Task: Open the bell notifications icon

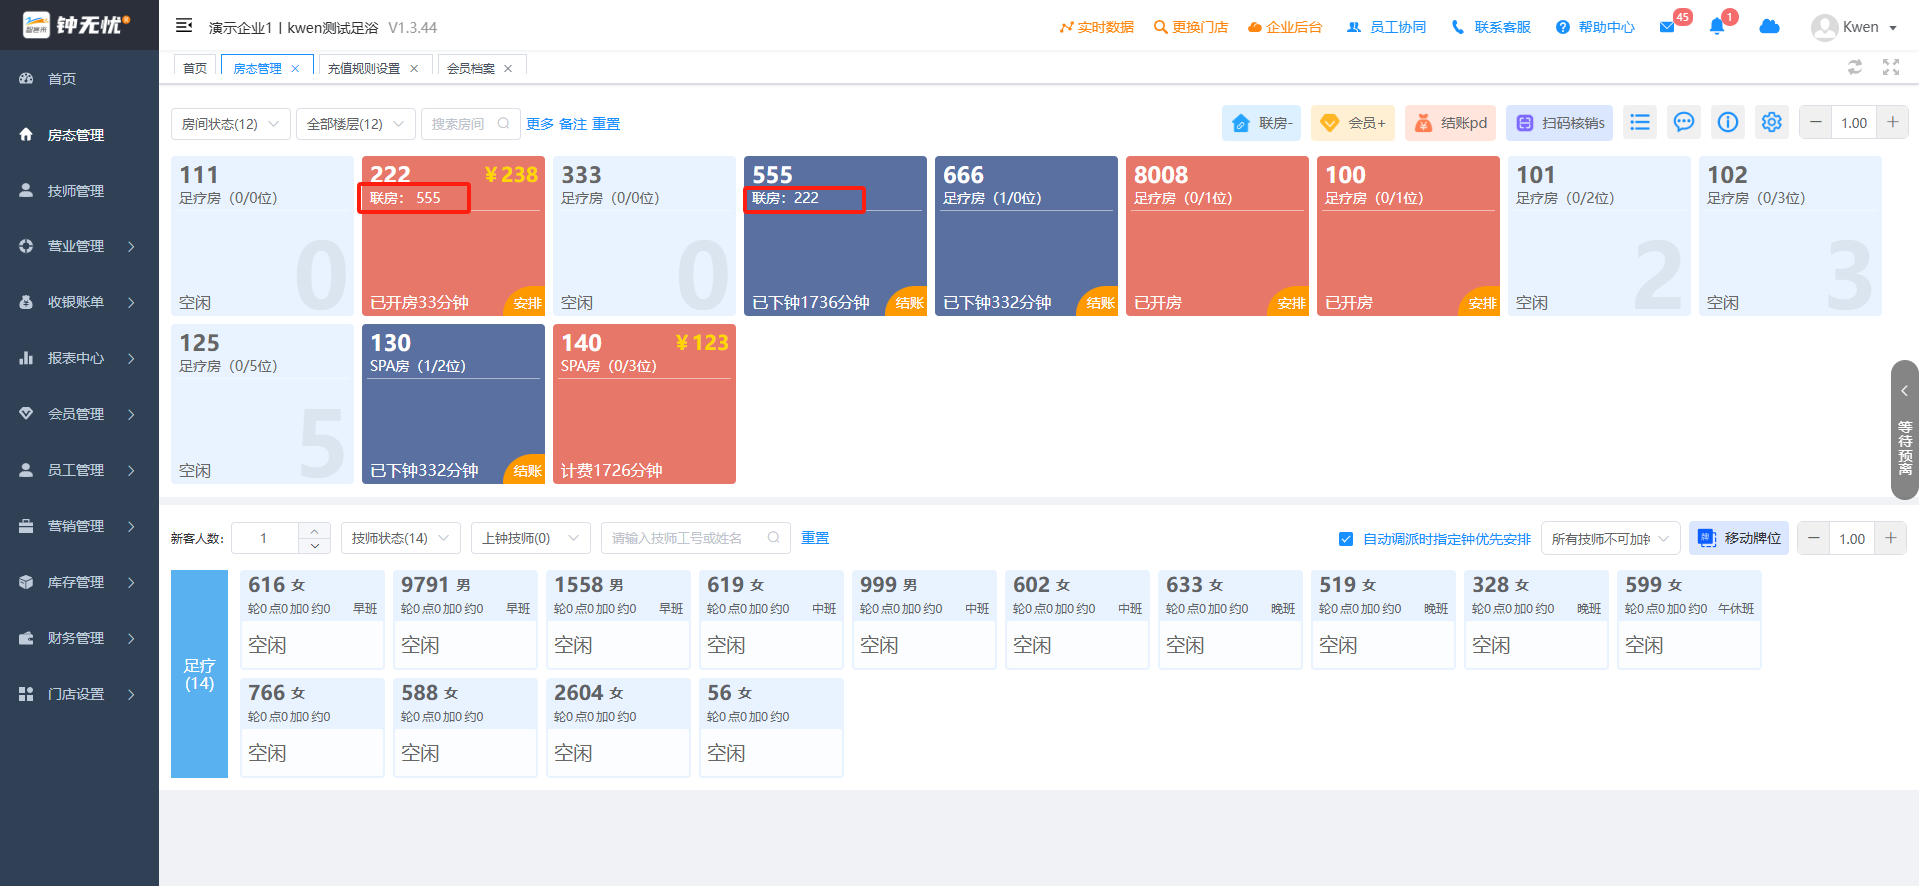Action: point(1717,27)
